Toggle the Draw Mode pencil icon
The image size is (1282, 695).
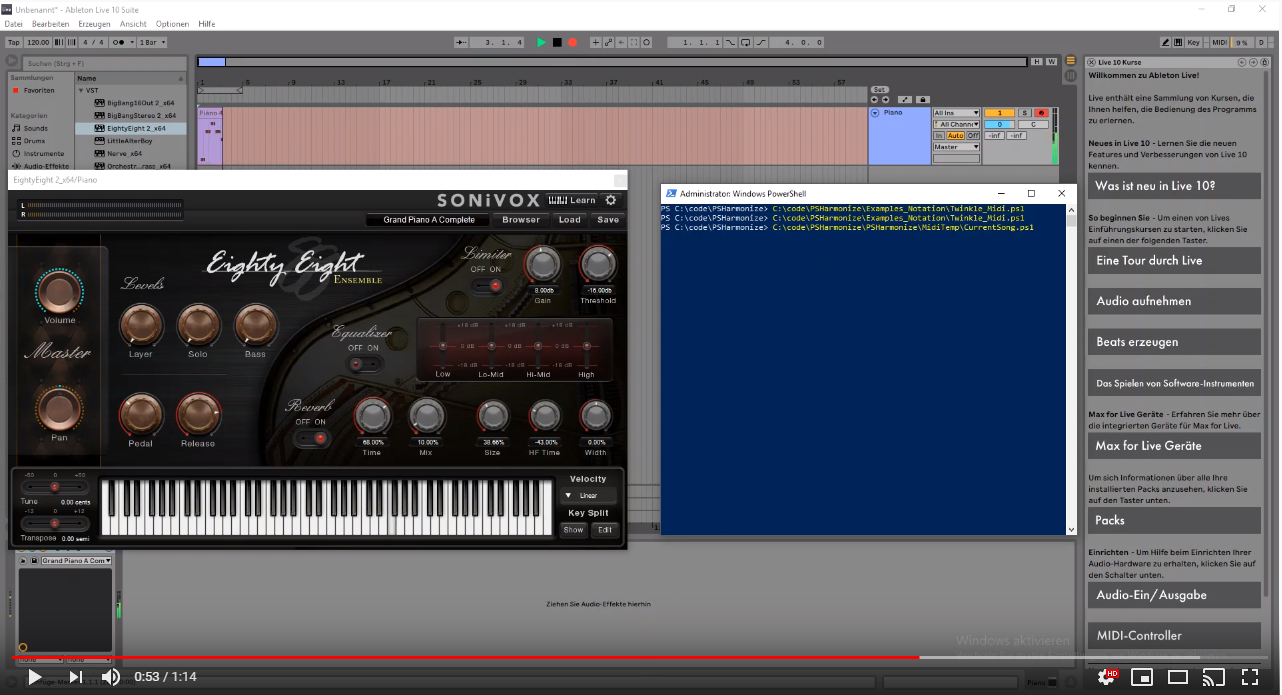pos(1165,42)
